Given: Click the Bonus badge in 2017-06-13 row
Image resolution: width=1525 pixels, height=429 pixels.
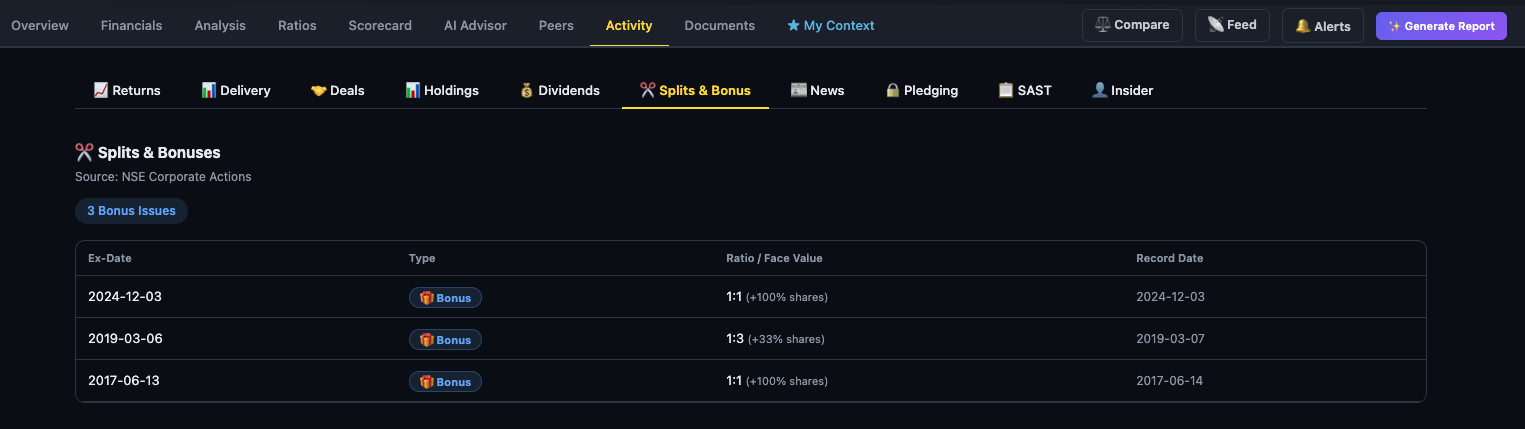Looking at the screenshot, I should point(445,382).
